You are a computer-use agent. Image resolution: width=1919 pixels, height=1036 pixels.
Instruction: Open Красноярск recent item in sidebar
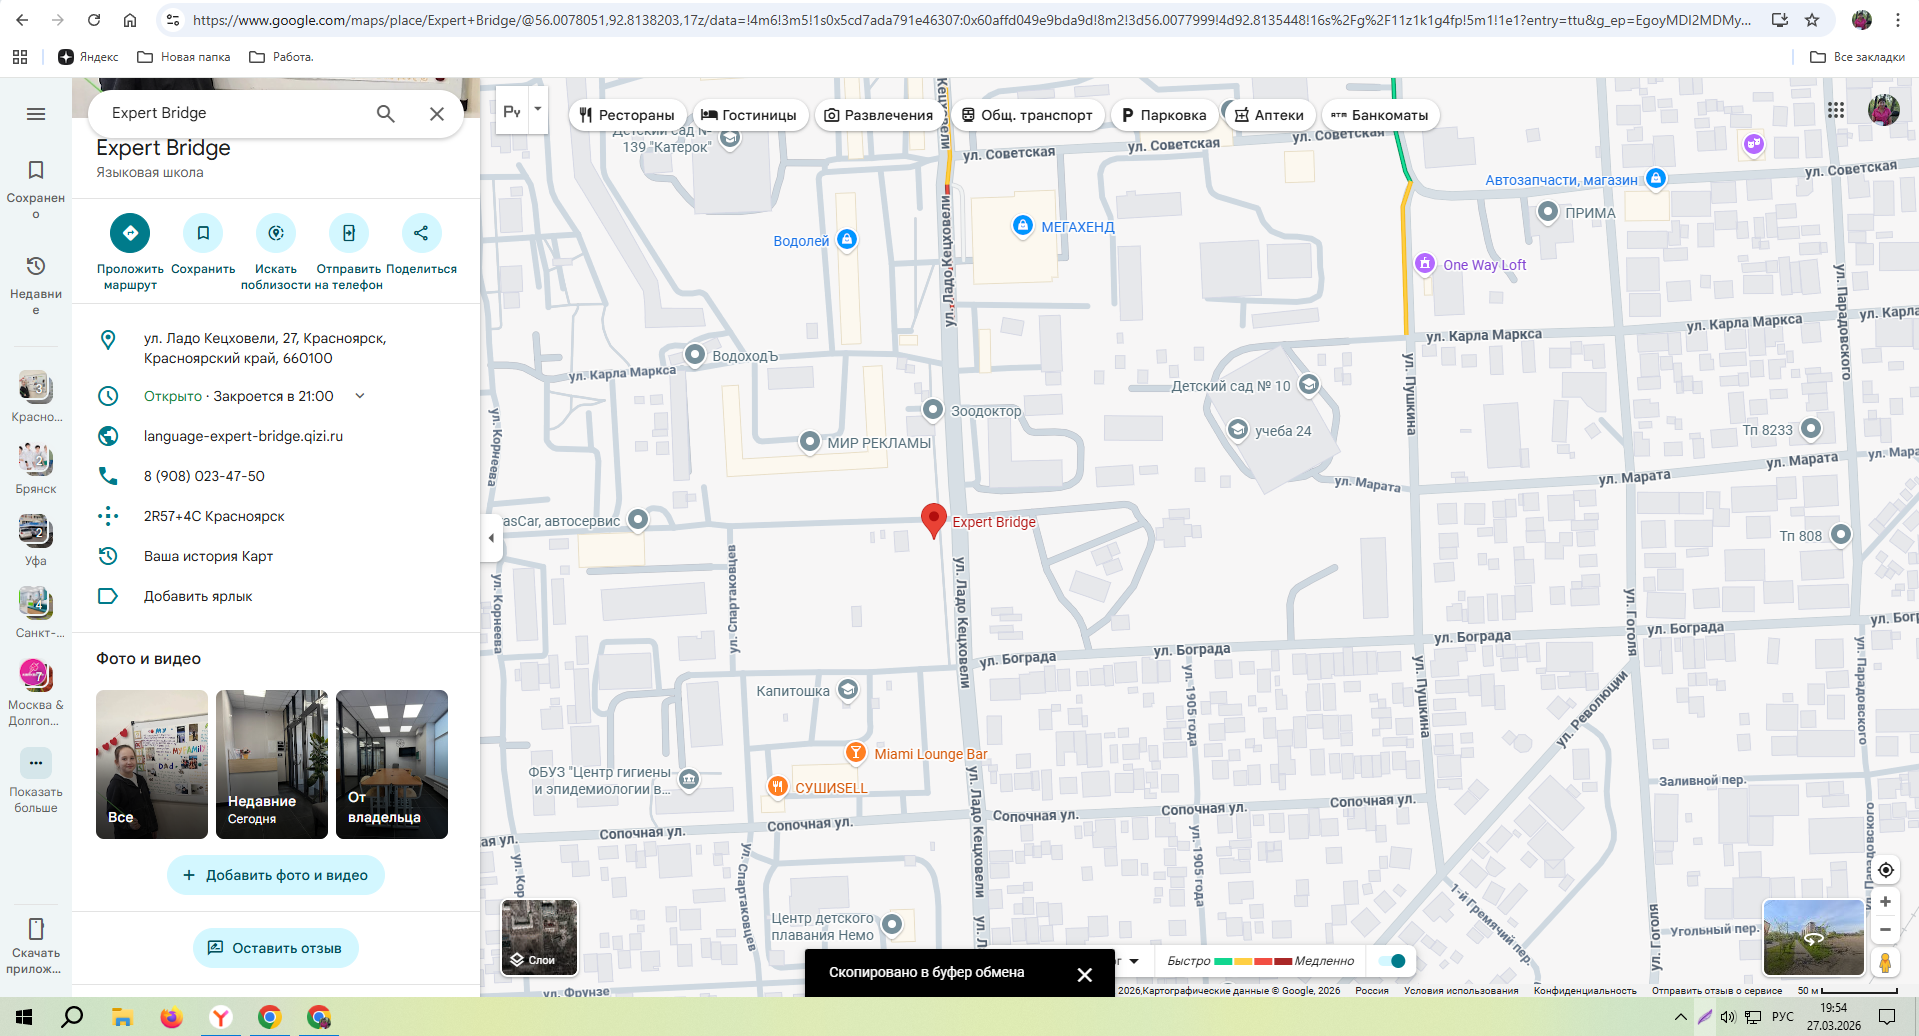click(x=36, y=396)
